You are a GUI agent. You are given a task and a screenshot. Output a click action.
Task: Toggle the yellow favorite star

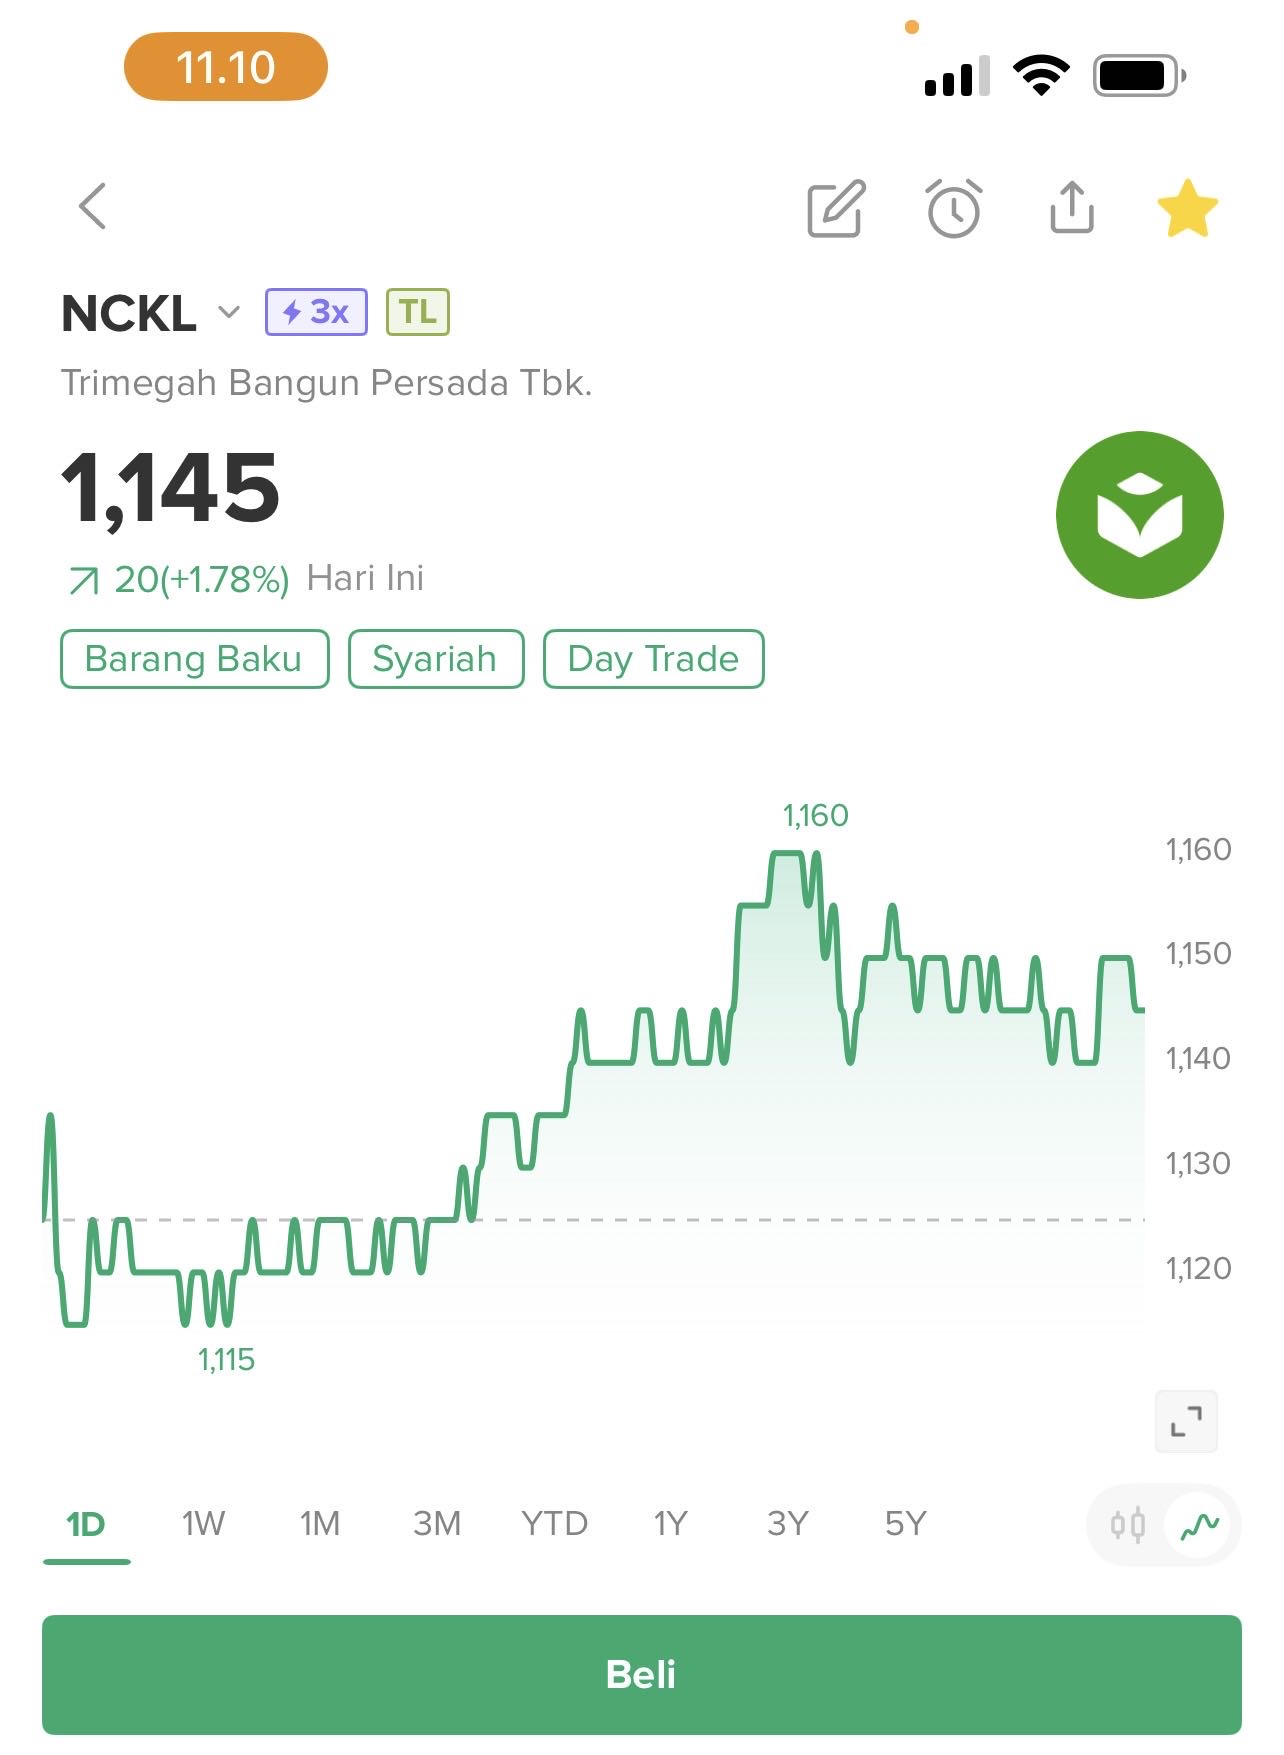tap(1187, 208)
